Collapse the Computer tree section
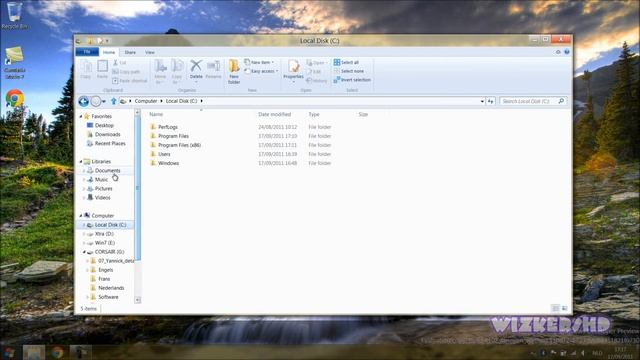This screenshot has width=640, height=360. point(81,216)
